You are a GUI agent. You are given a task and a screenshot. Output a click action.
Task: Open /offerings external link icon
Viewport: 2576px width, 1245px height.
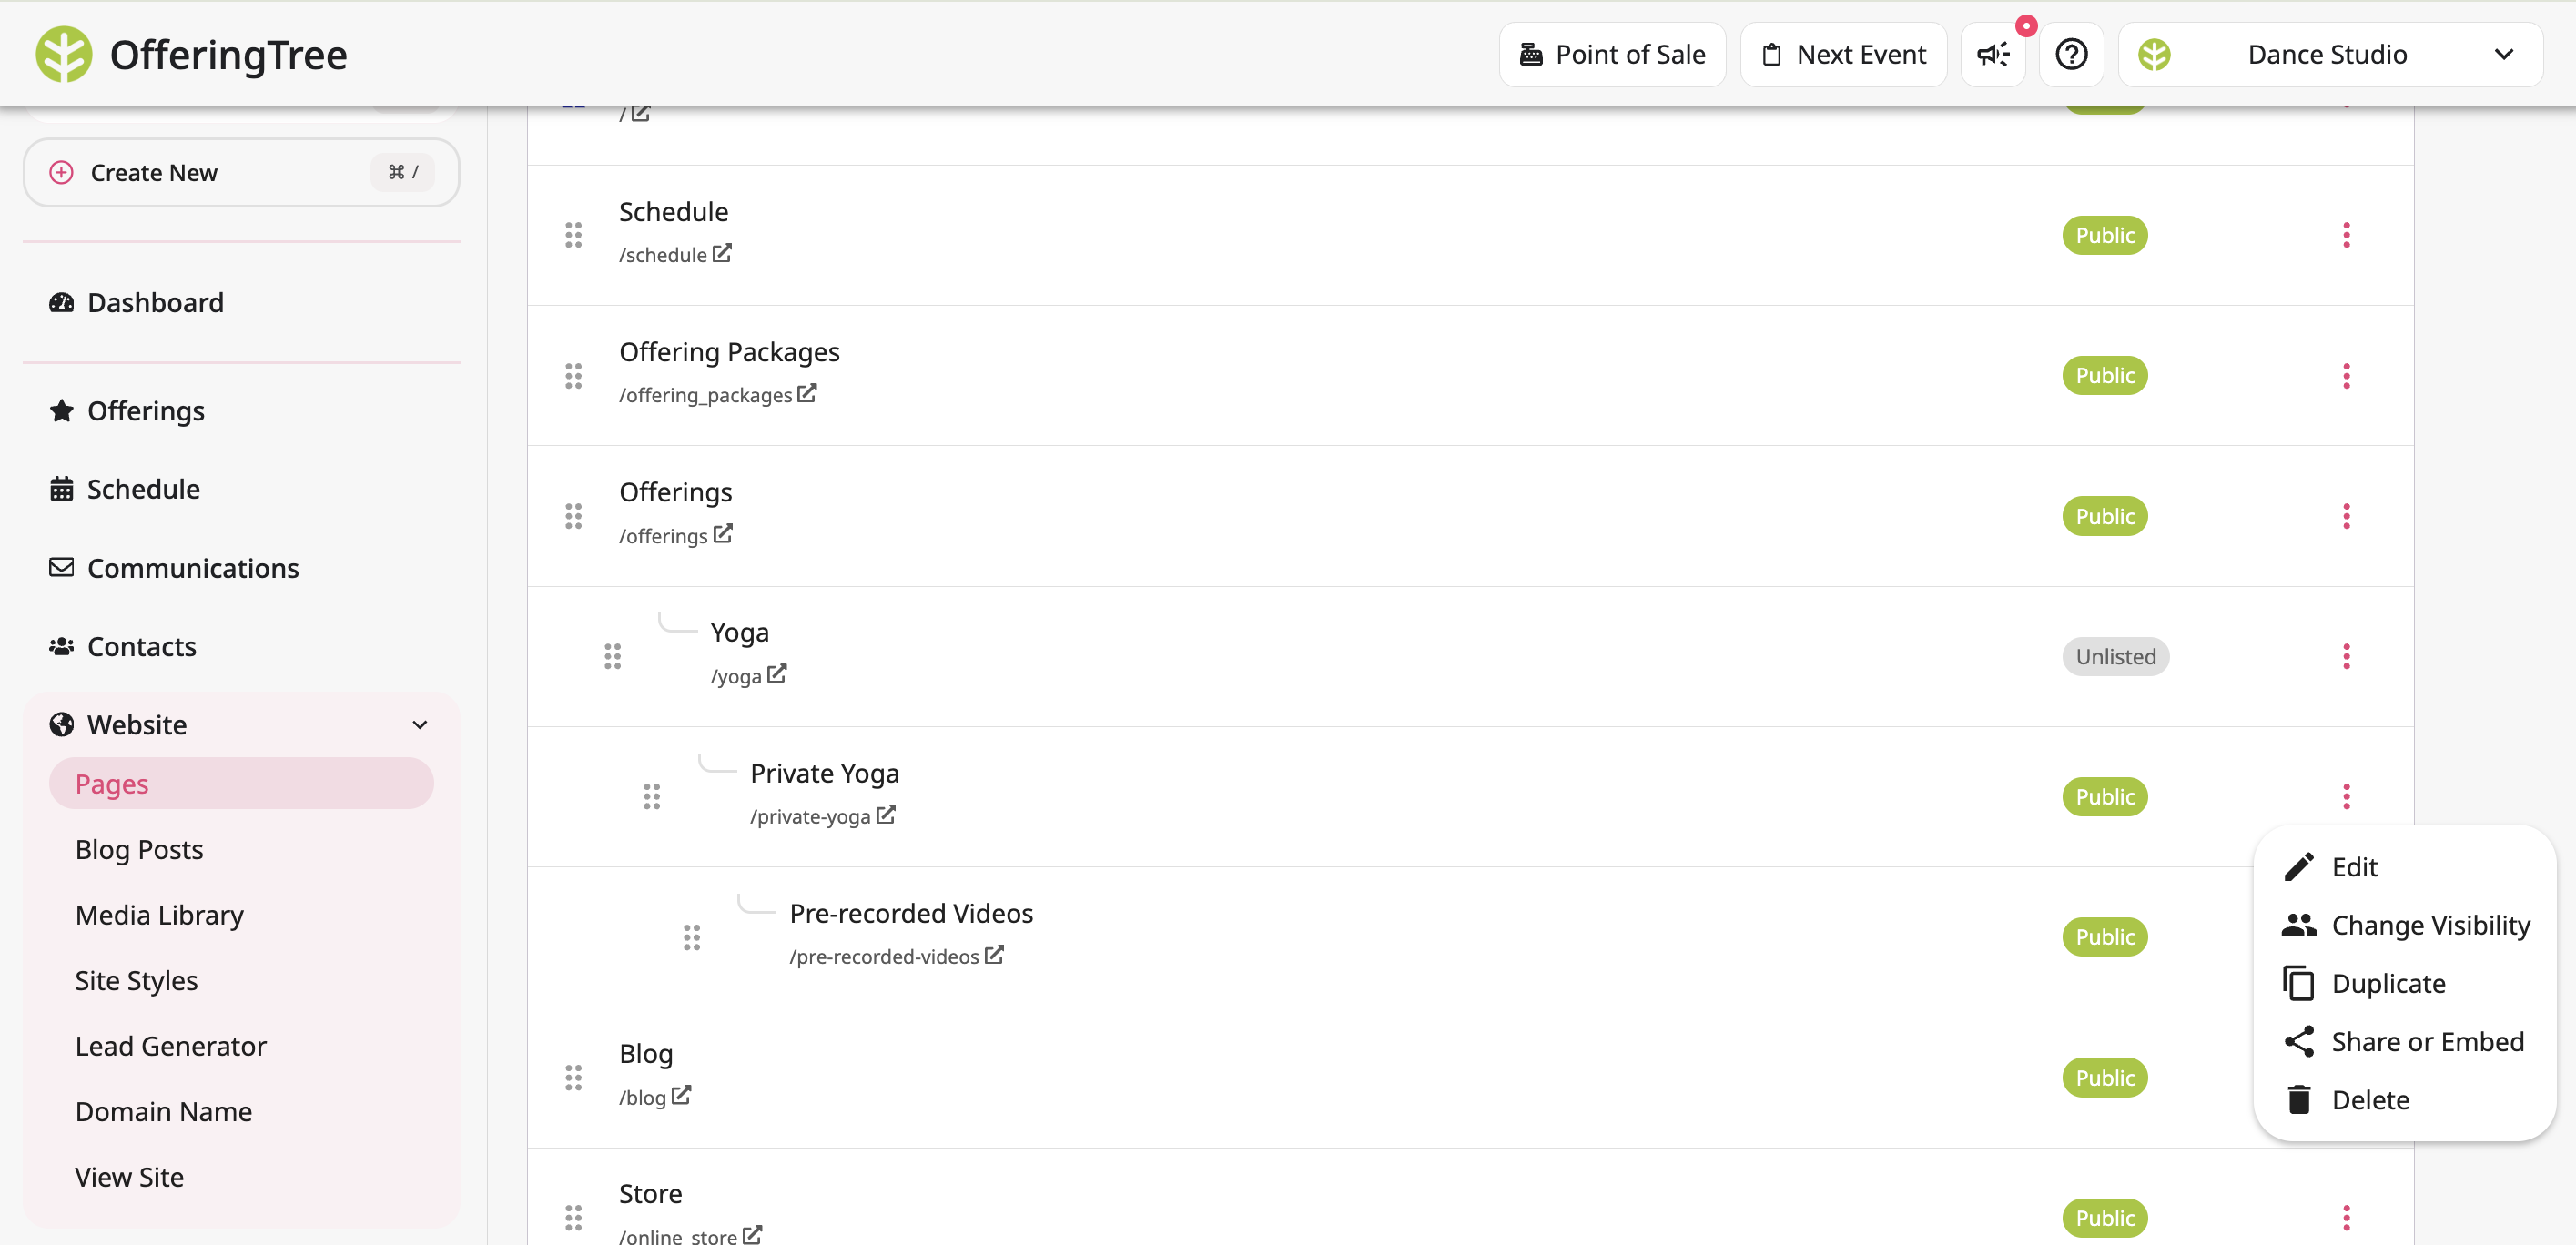click(x=723, y=534)
